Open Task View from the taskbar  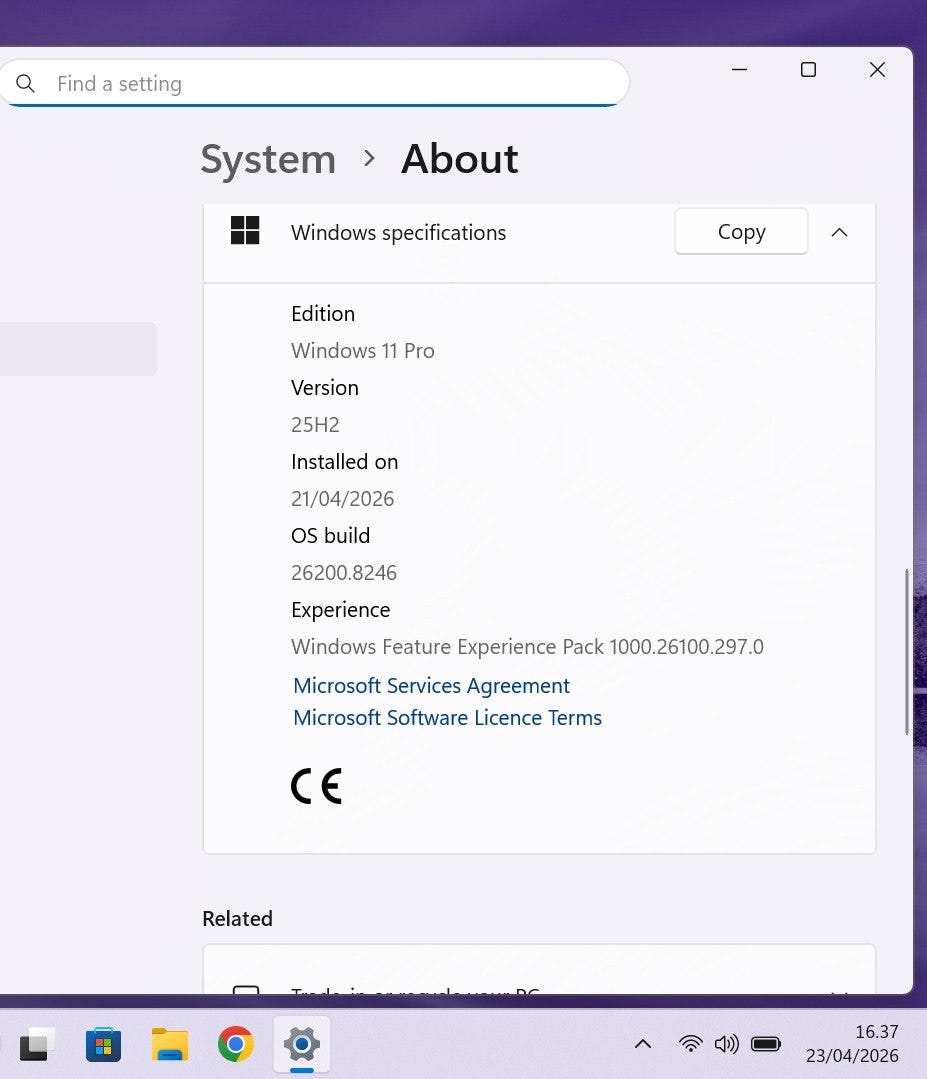click(37, 1044)
